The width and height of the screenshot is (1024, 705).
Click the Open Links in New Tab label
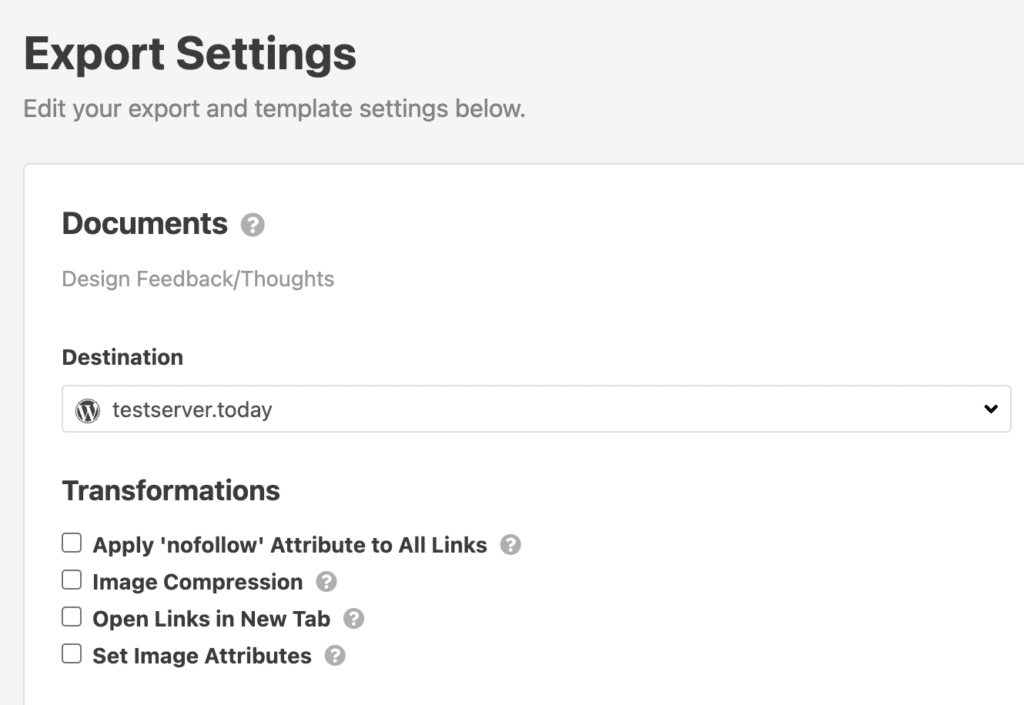pos(211,619)
